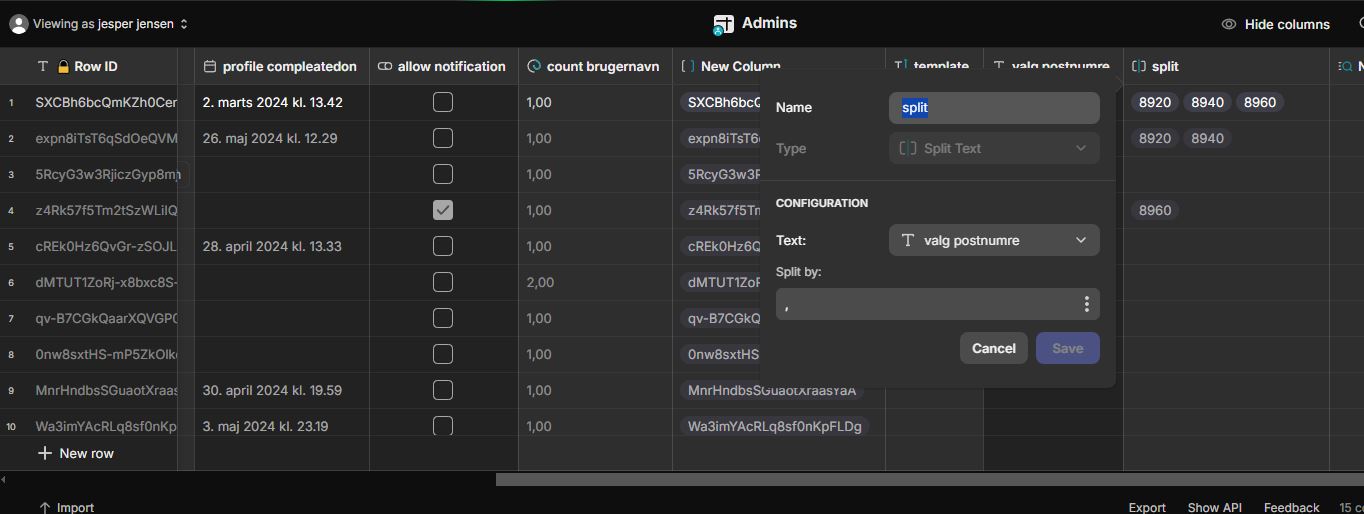Viewport: 1364px width, 514px height.
Task: Toggle allow notification checkbox in row 3
Action: (443, 174)
